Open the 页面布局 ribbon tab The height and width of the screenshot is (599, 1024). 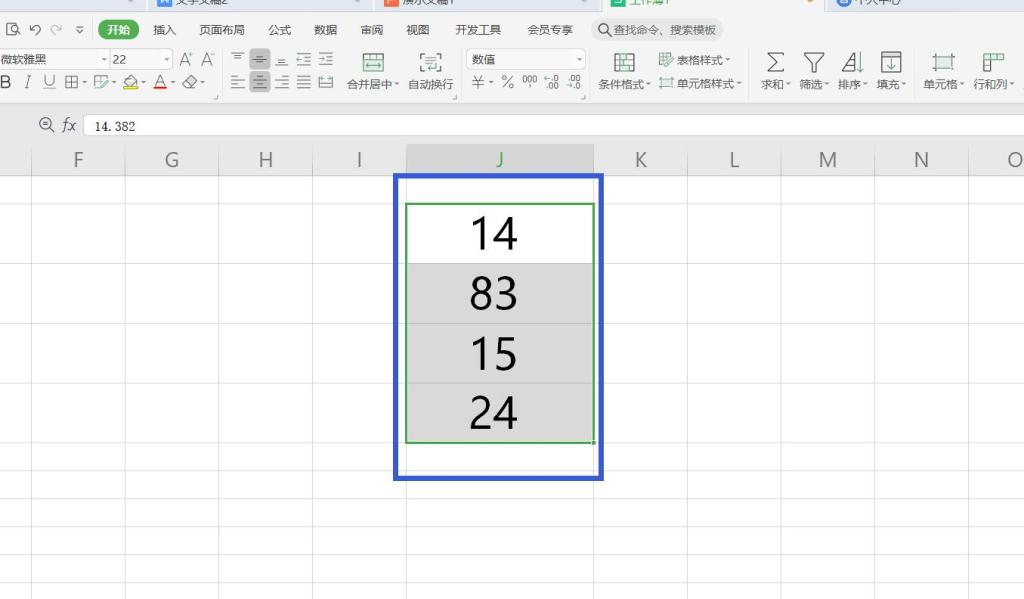[222, 30]
